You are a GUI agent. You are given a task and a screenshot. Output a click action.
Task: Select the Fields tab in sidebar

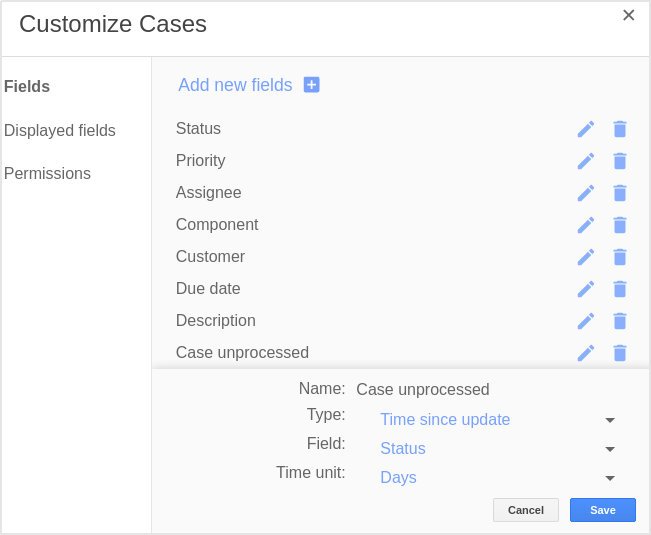tap(27, 86)
